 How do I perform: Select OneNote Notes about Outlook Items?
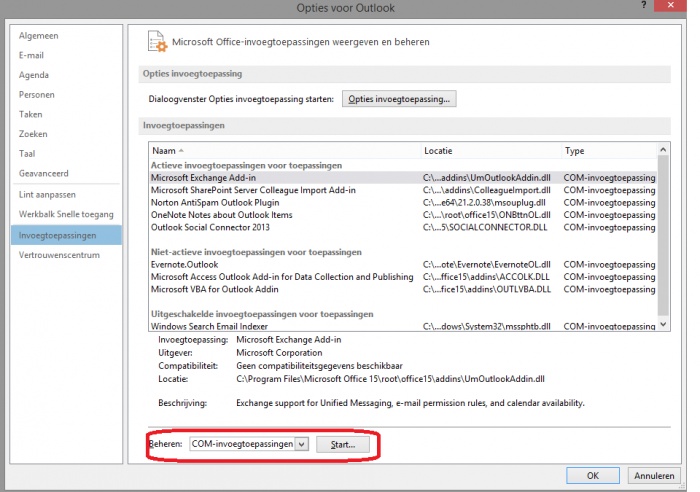pos(403,215)
